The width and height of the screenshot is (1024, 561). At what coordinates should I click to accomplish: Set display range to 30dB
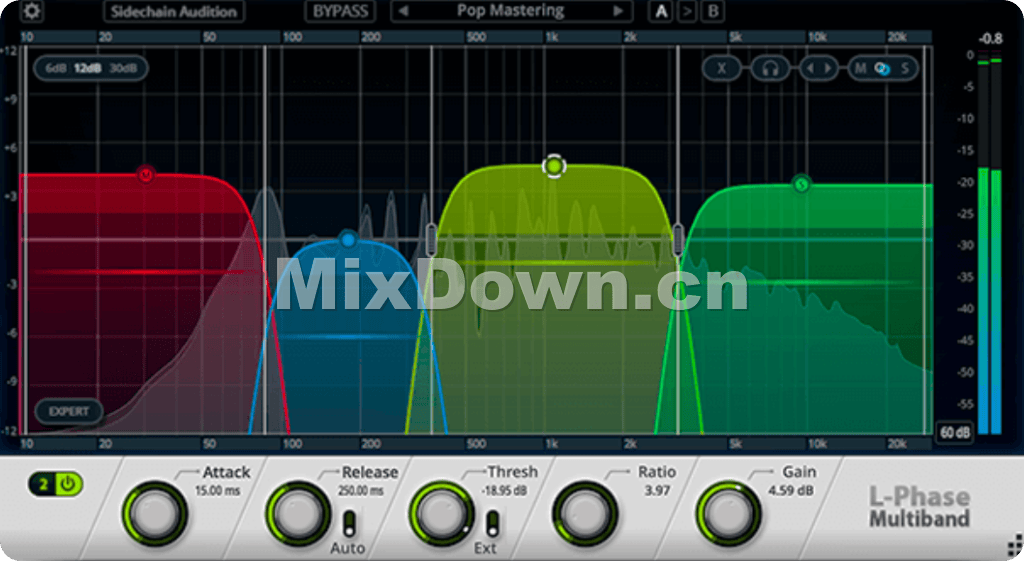[x=123, y=68]
